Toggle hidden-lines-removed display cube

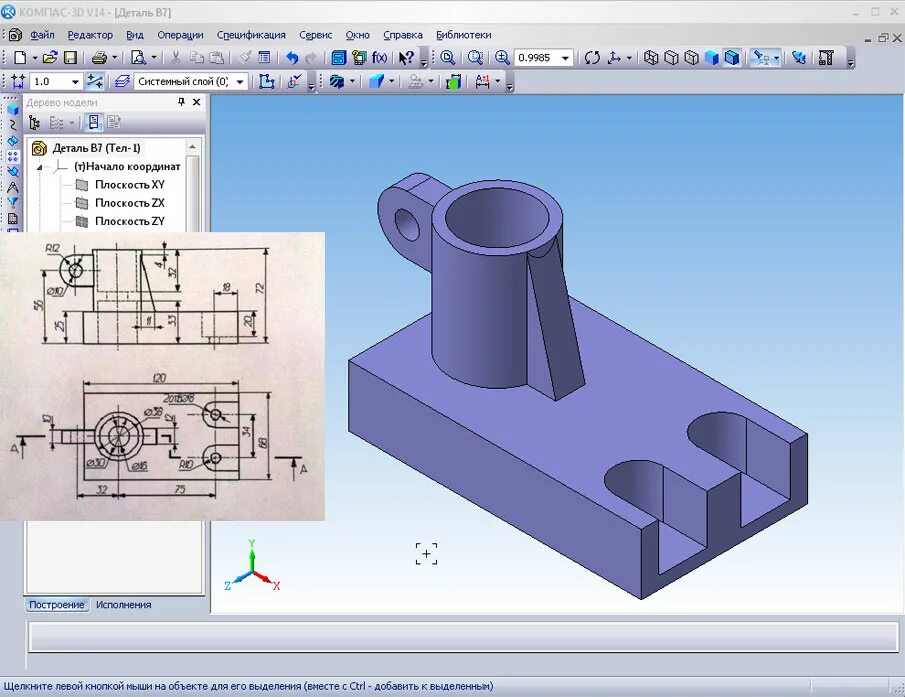pos(671,58)
